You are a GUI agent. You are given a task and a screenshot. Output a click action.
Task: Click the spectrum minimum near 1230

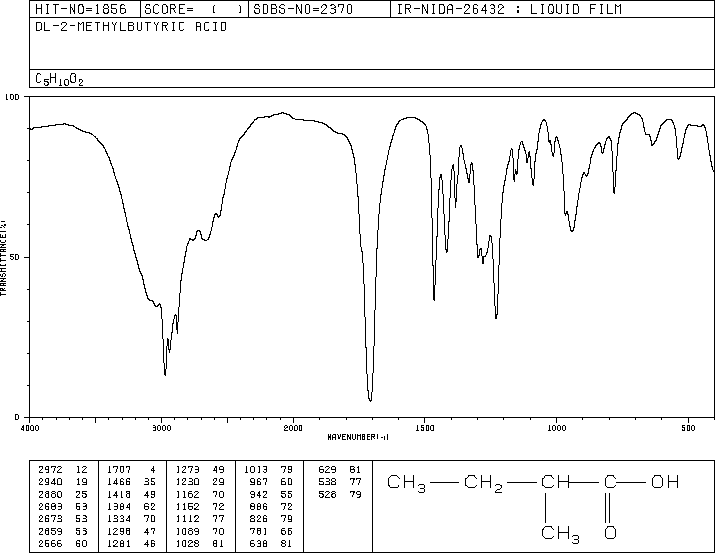point(496,316)
